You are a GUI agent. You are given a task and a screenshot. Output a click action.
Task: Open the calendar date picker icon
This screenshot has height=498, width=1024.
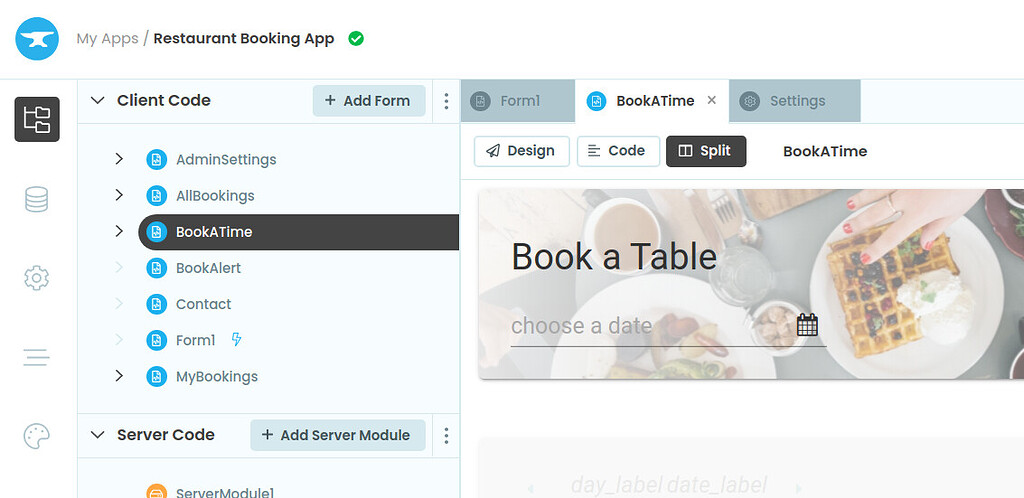coord(807,324)
